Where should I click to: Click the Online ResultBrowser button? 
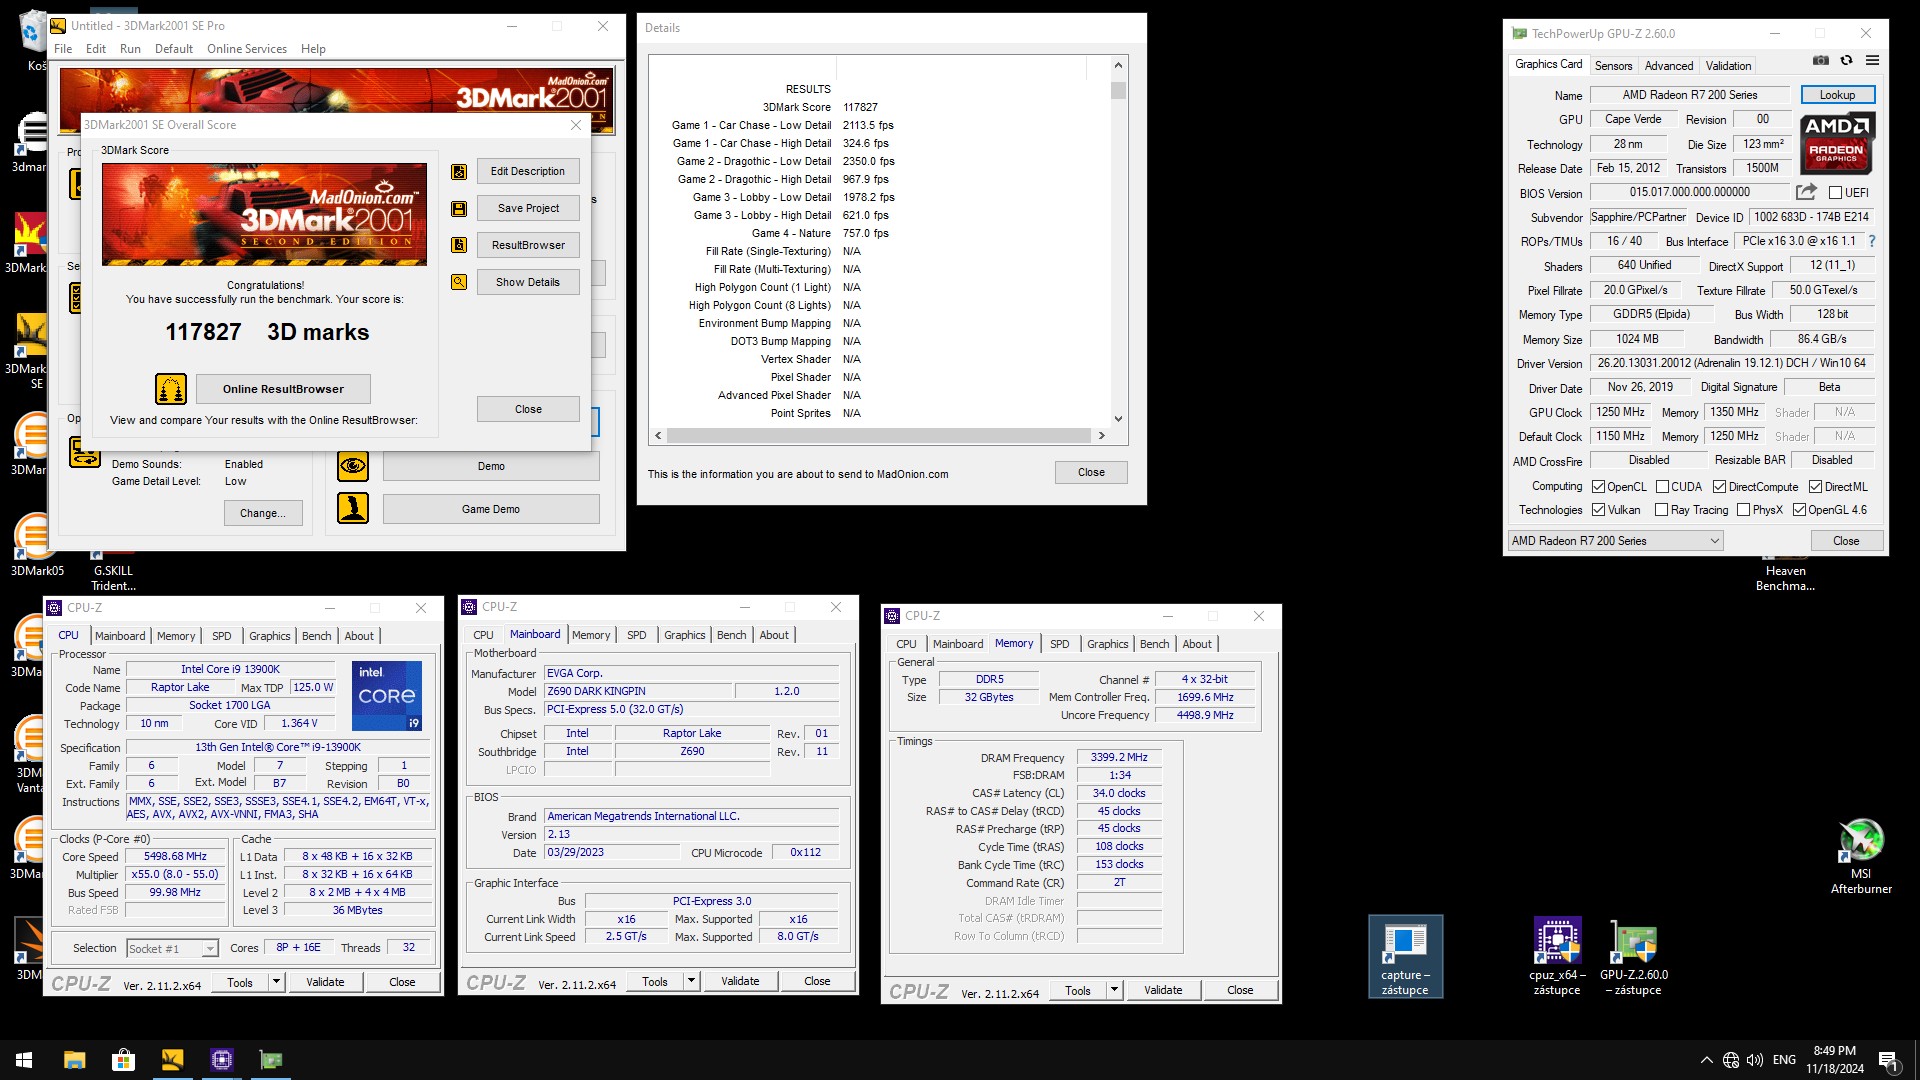pos(283,389)
